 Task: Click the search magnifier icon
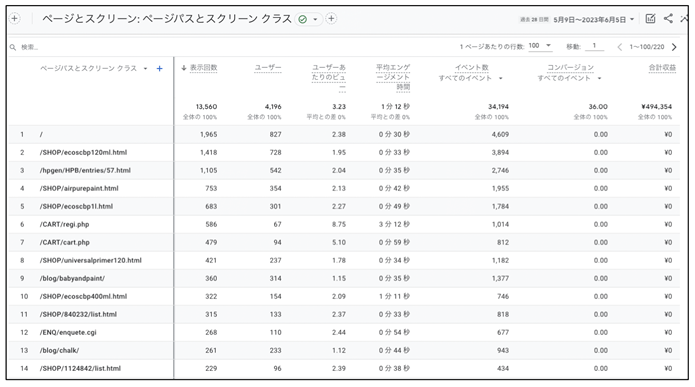13,47
